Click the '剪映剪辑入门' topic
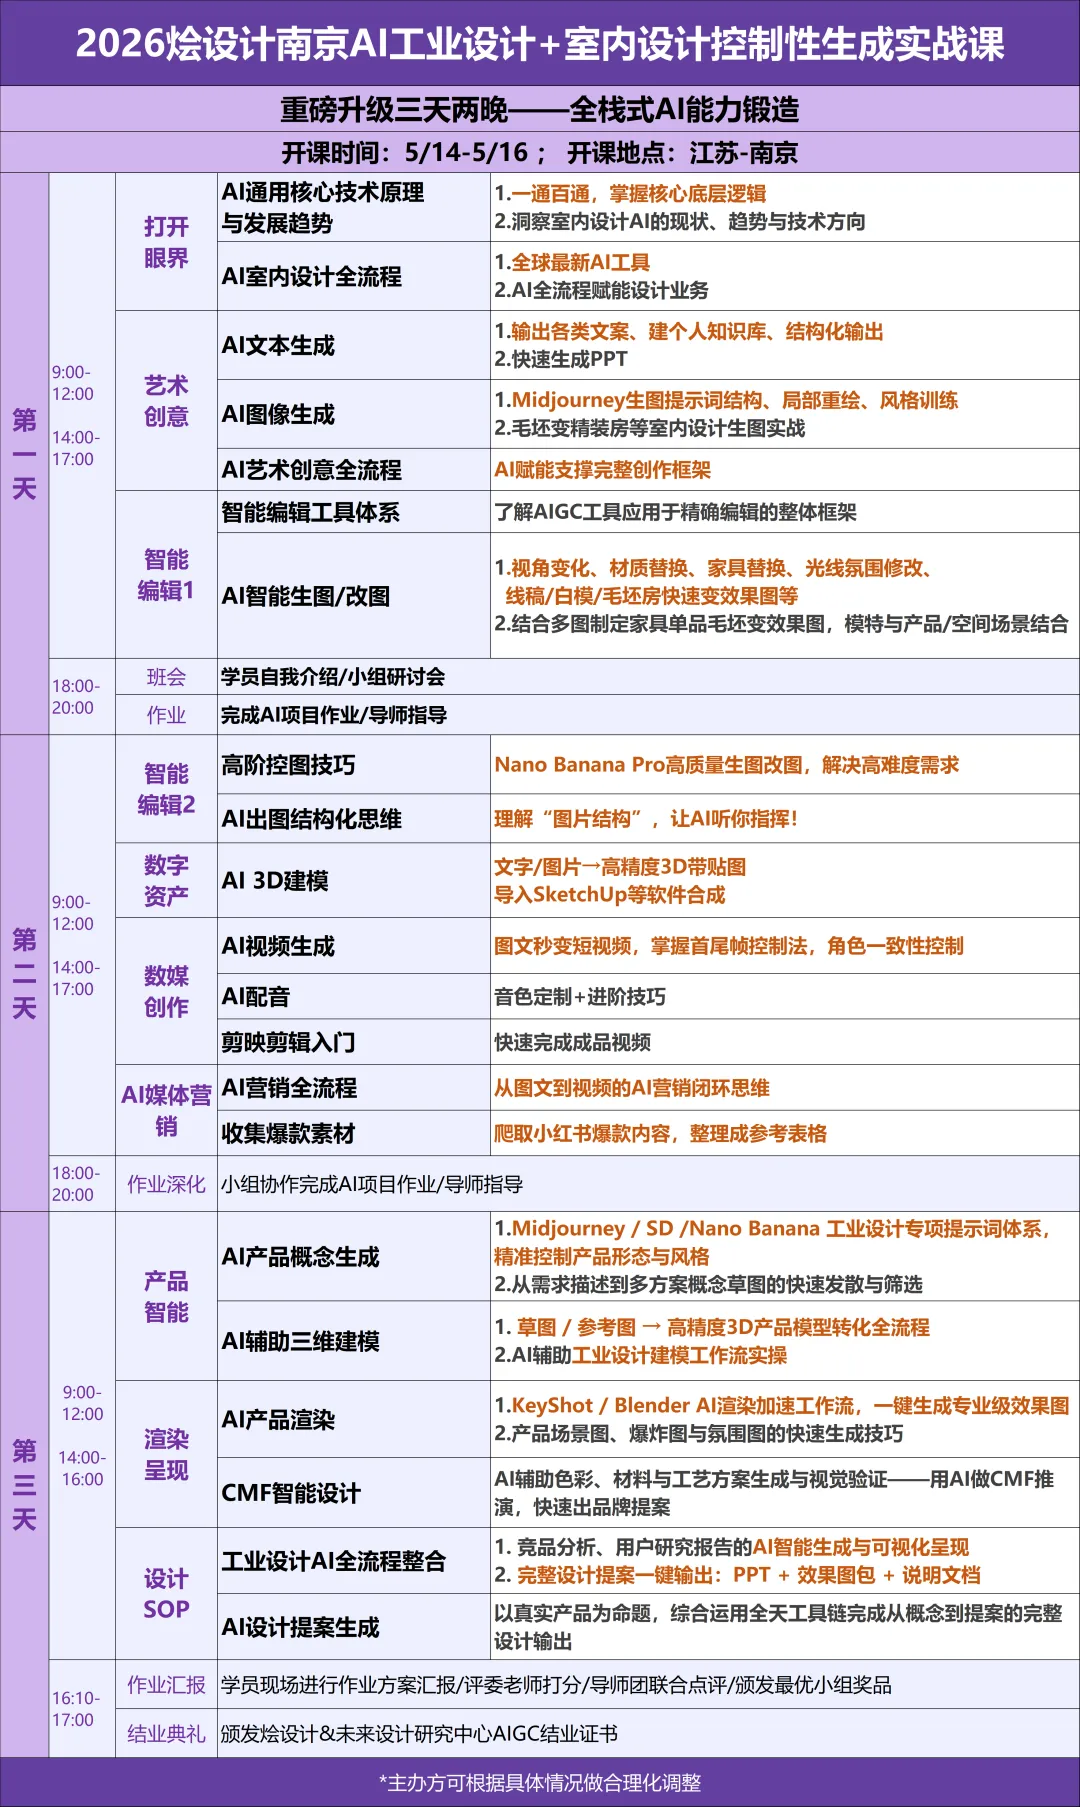1080x1807 pixels. pos(288,1042)
